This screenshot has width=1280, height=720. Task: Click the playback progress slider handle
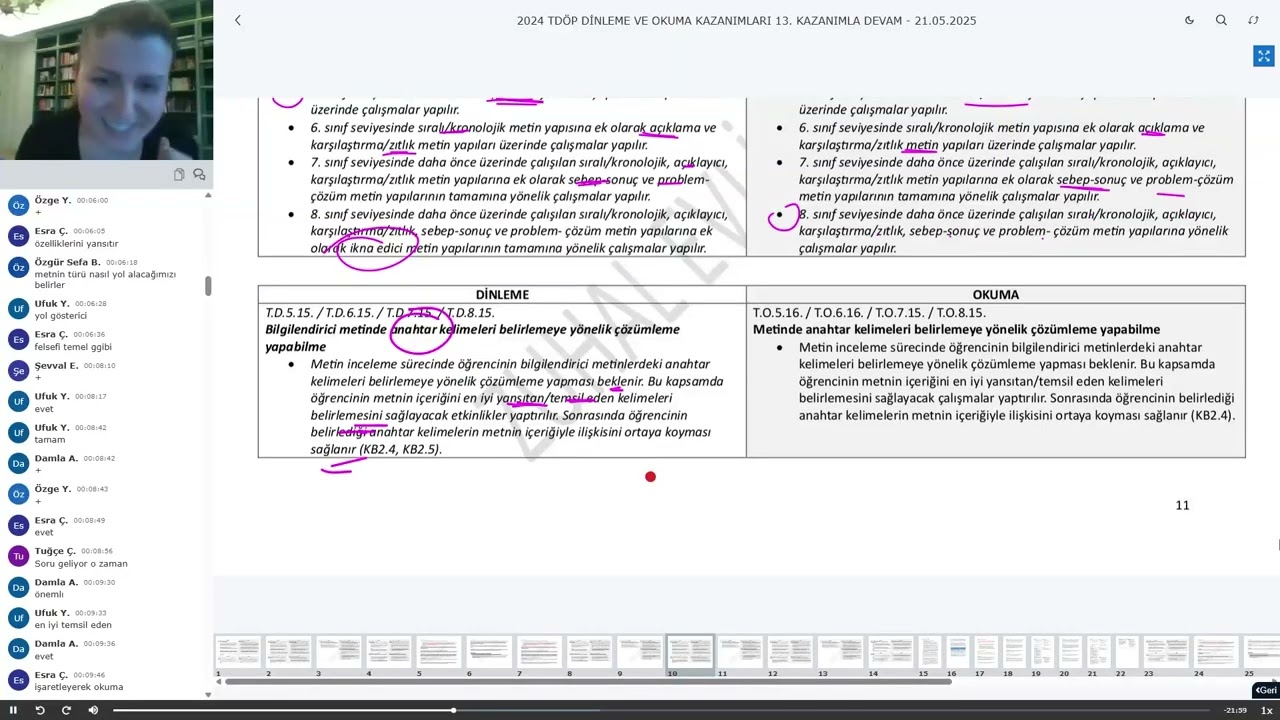click(453, 710)
